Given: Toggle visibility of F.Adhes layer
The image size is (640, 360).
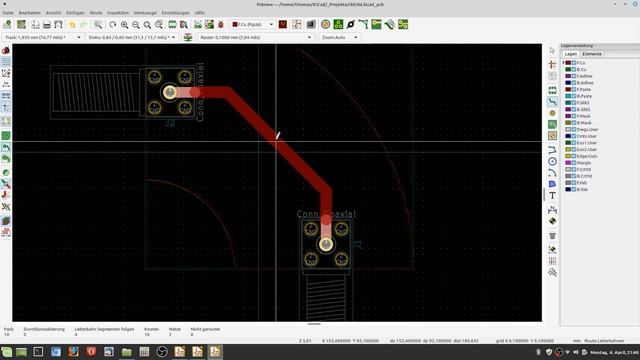Looking at the screenshot, I should (574, 76).
